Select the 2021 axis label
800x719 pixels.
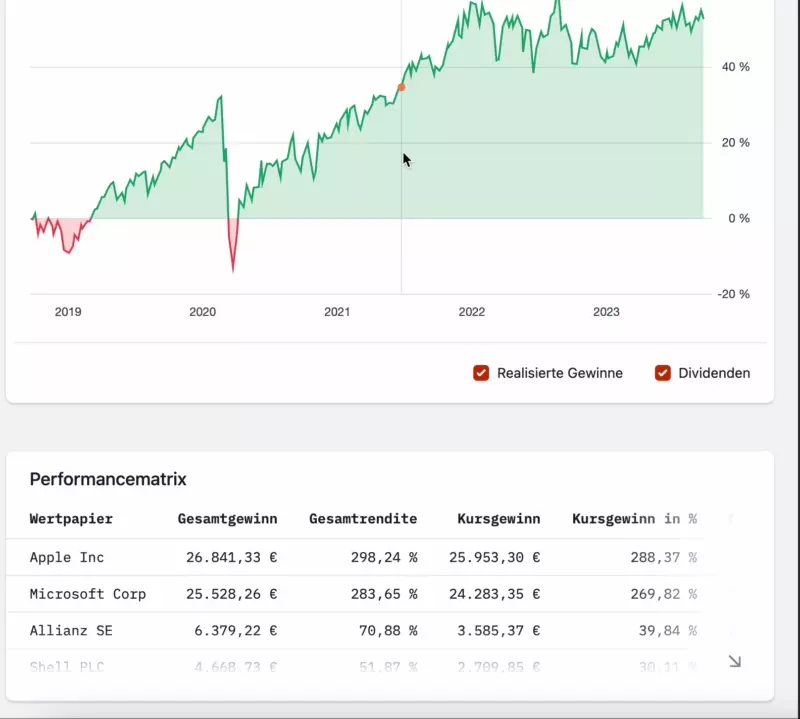336,311
